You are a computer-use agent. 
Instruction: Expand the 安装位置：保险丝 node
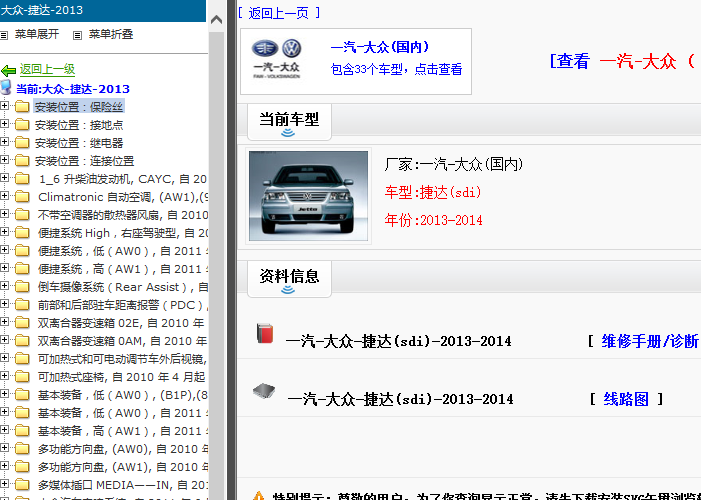click(4, 106)
